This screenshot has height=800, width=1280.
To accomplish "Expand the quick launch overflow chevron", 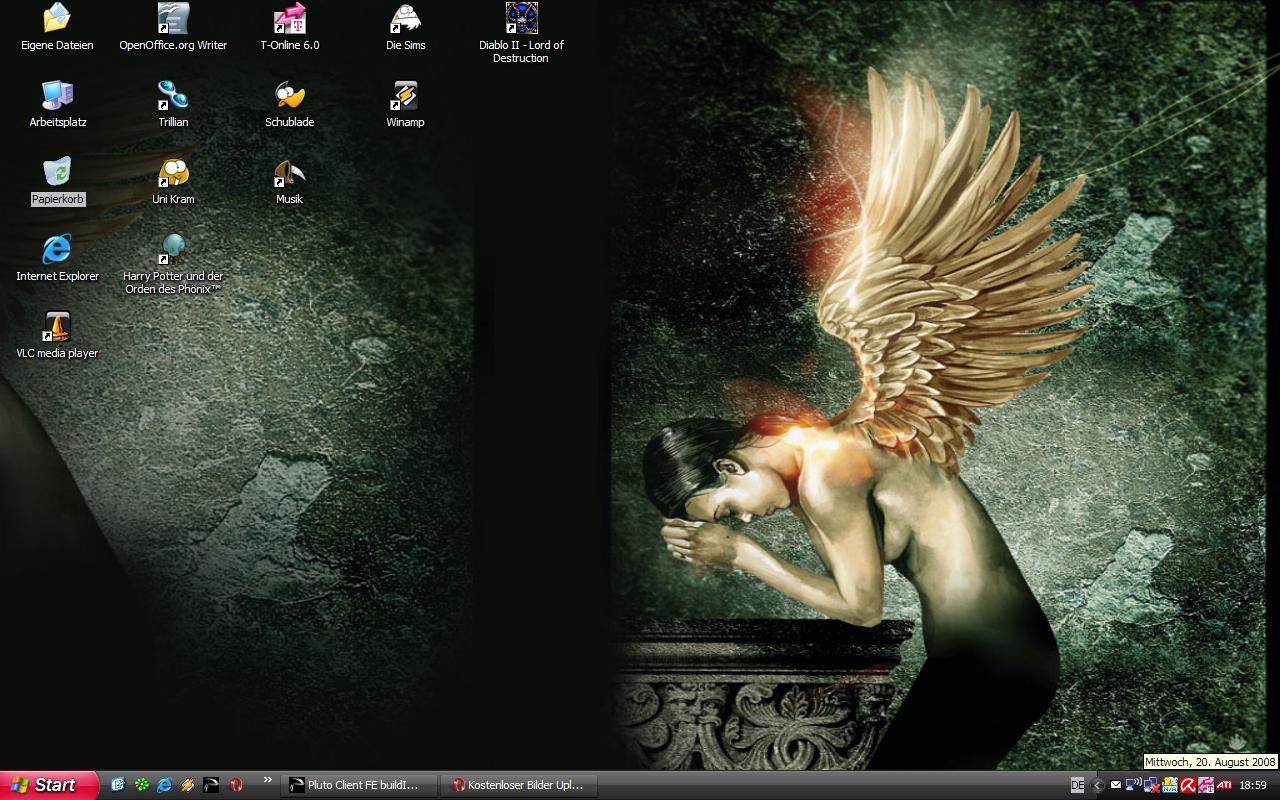I will click(267, 780).
